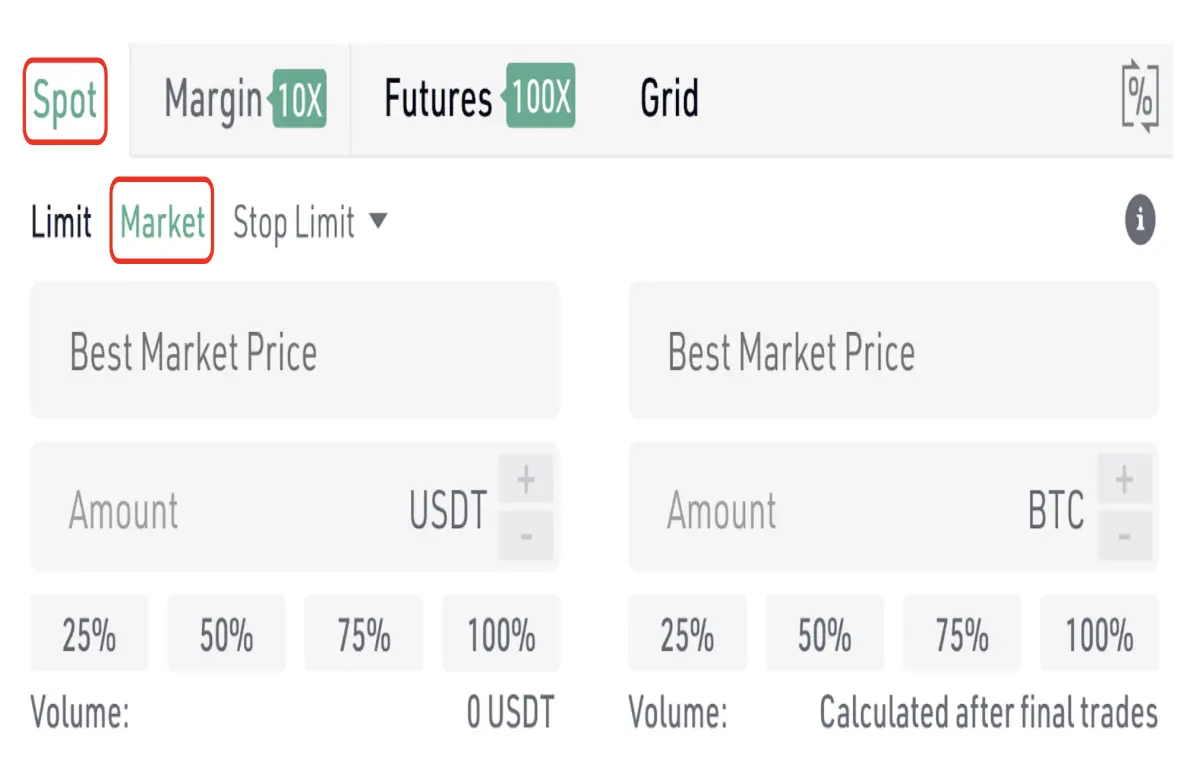Choose 100% of USDT balance
Image resolution: width=1200 pixels, height=780 pixels.
(x=501, y=634)
